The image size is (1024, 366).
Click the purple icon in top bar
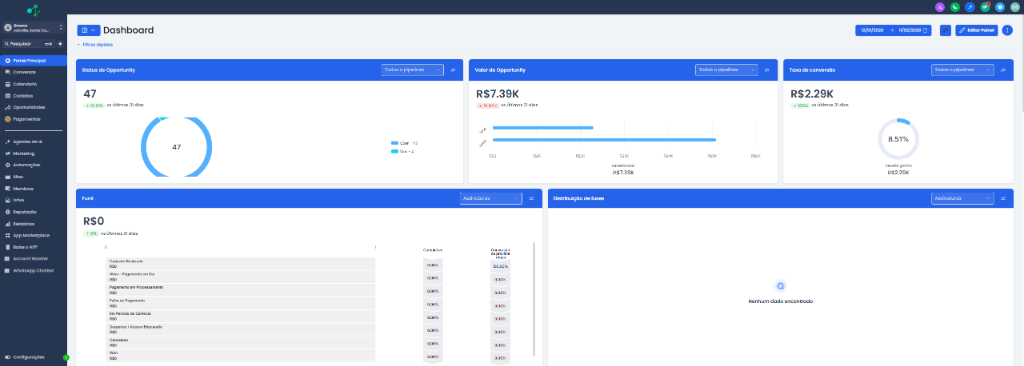tap(940, 7)
